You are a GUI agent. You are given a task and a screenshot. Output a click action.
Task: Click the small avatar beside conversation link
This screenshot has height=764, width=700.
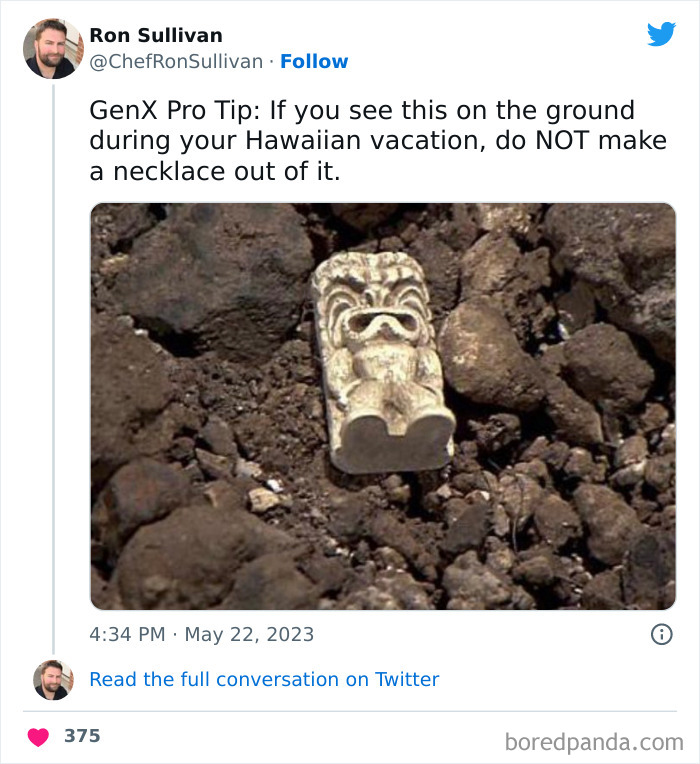click(53, 680)
